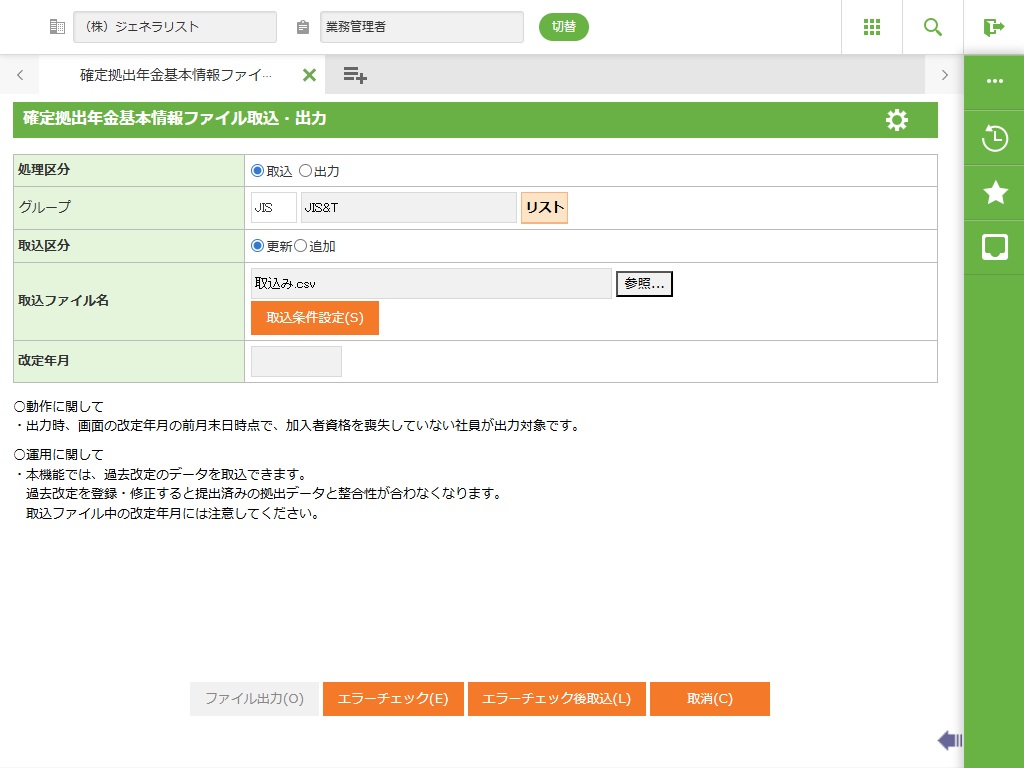
Task: Select the 出力 radio button
Action: pos(306,171)
